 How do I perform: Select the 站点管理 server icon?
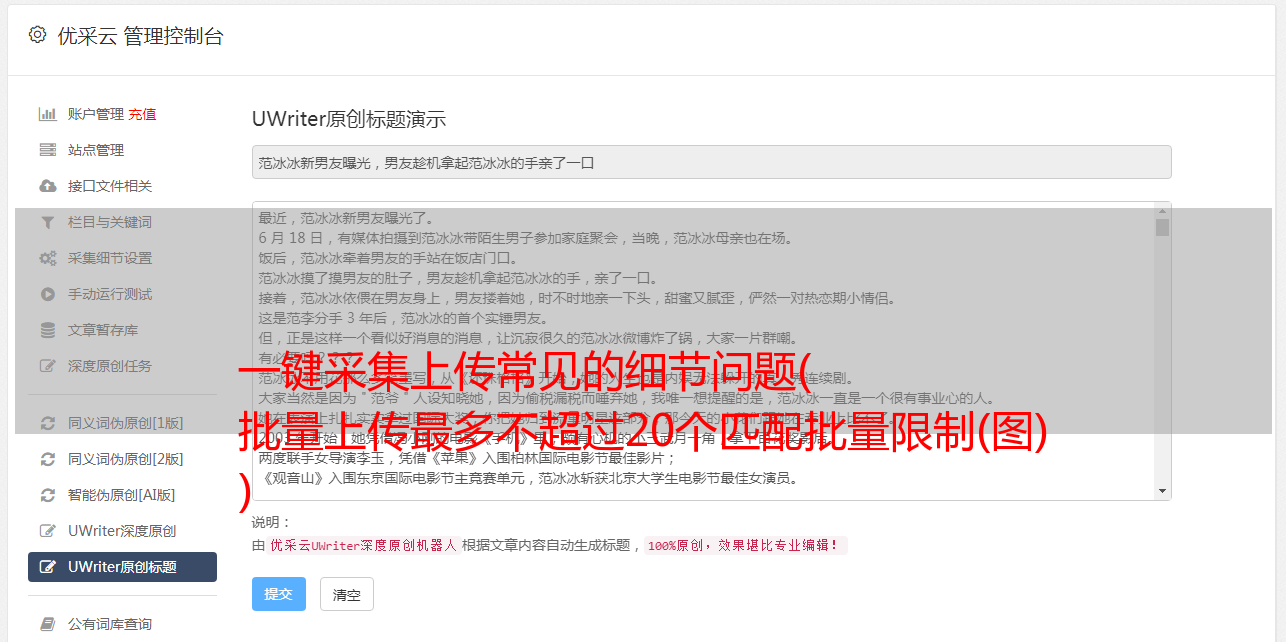tap(47, 150)
